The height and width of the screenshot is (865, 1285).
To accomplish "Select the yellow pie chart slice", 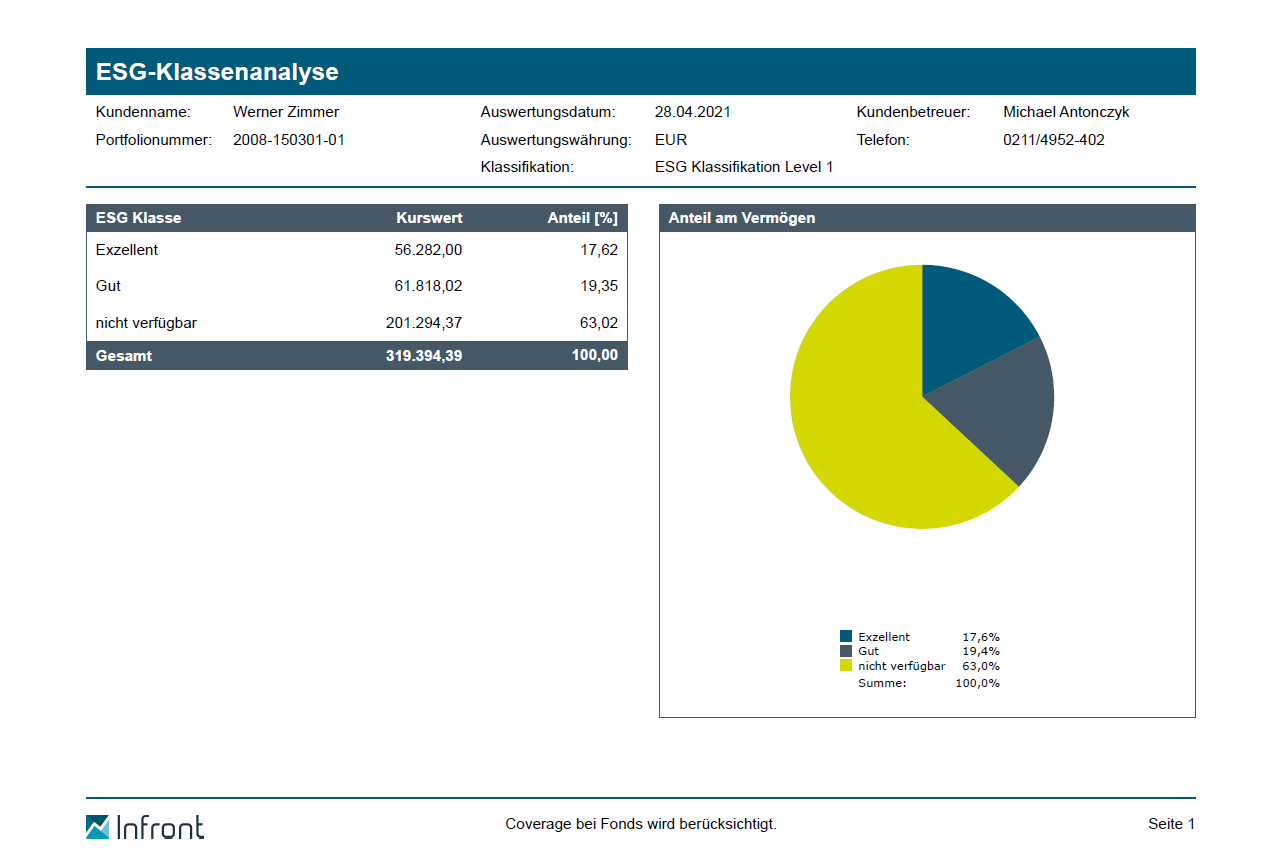I will [x=860, y=430].
